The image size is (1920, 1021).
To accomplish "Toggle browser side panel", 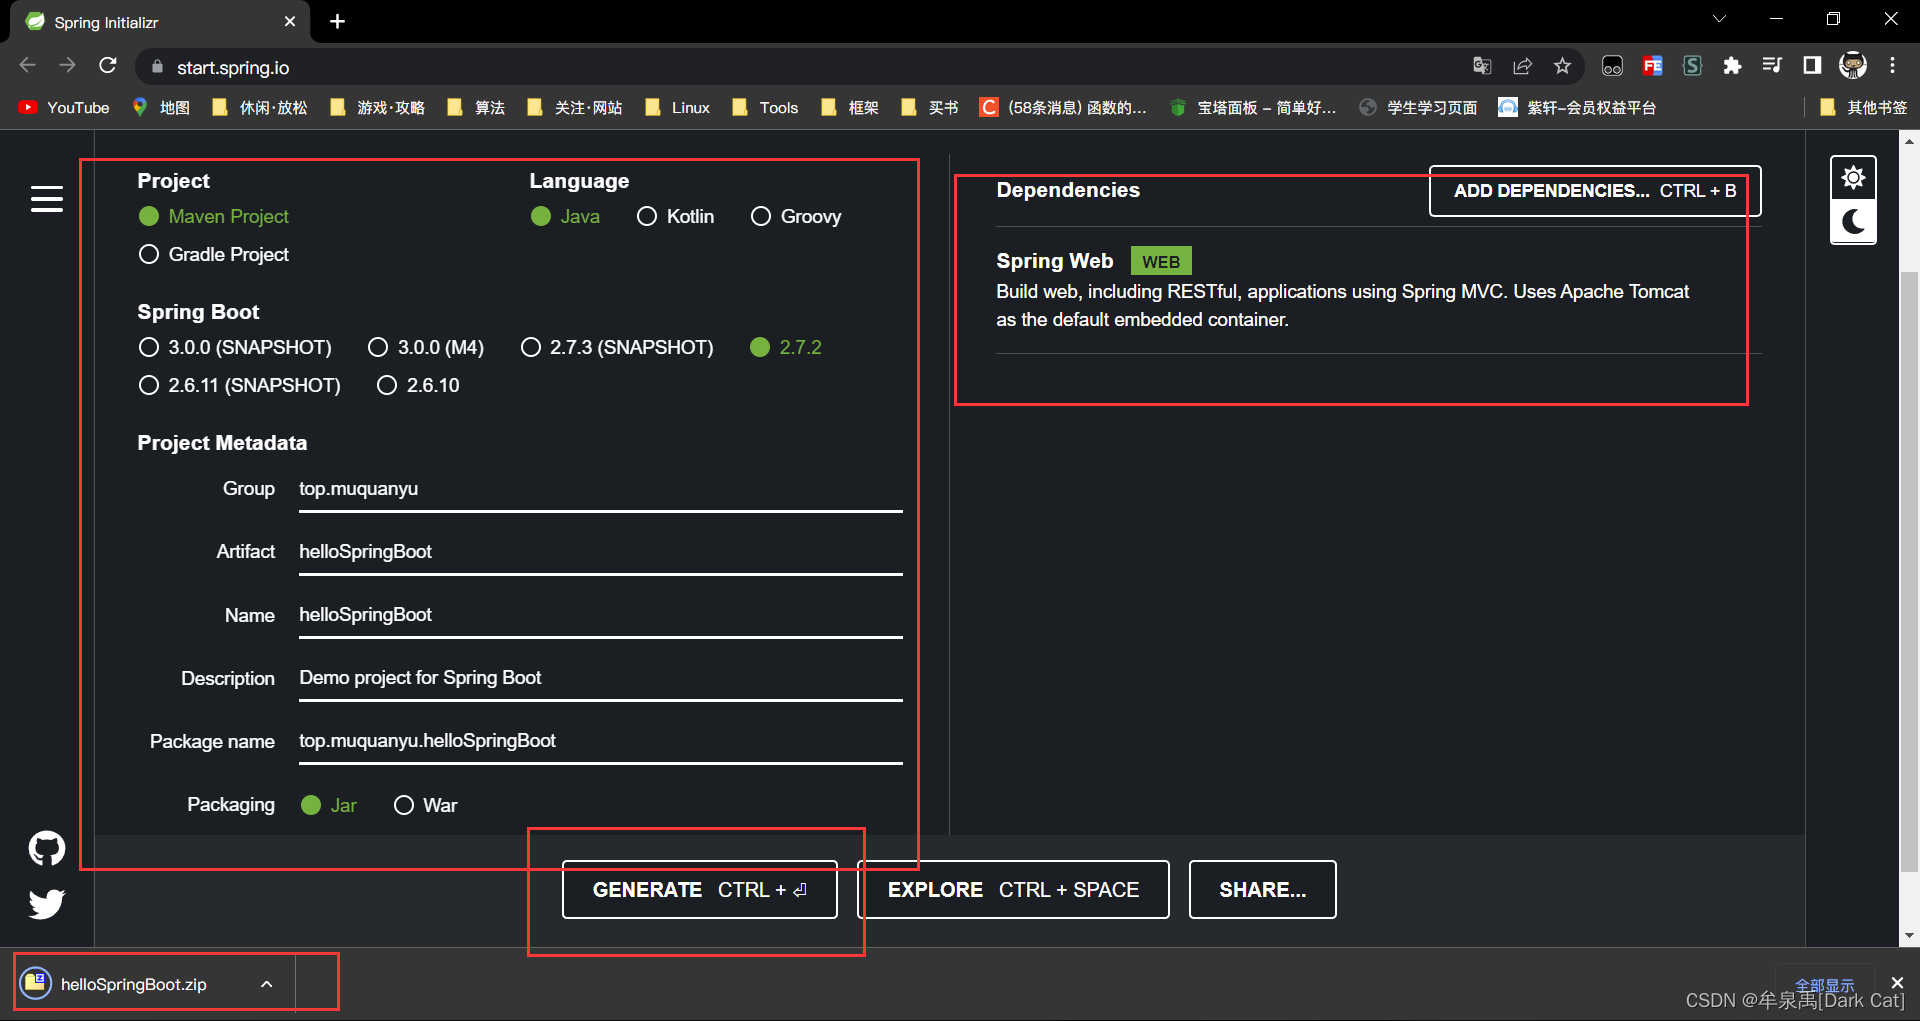I will pos(1812,66).
